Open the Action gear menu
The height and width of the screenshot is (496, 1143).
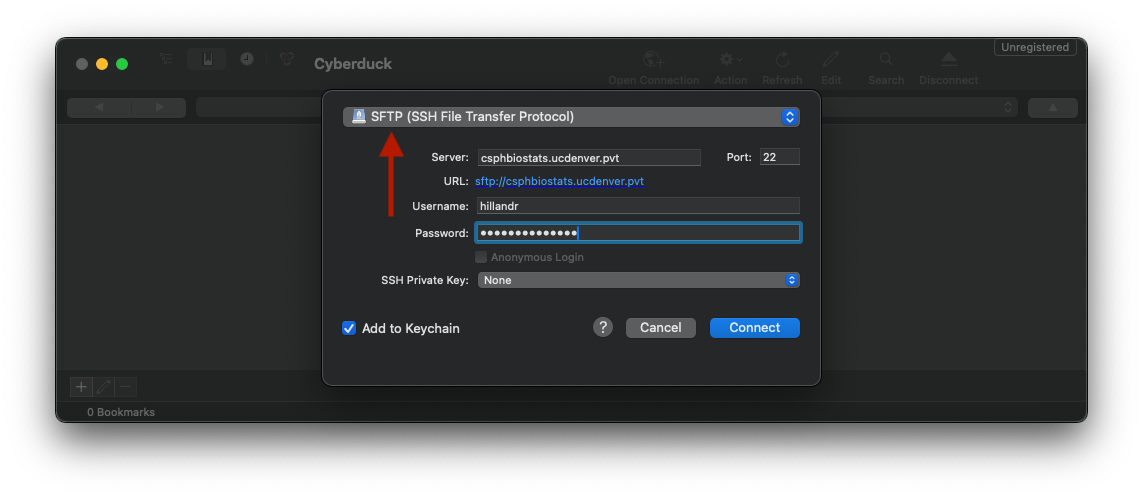click(730, 60)
